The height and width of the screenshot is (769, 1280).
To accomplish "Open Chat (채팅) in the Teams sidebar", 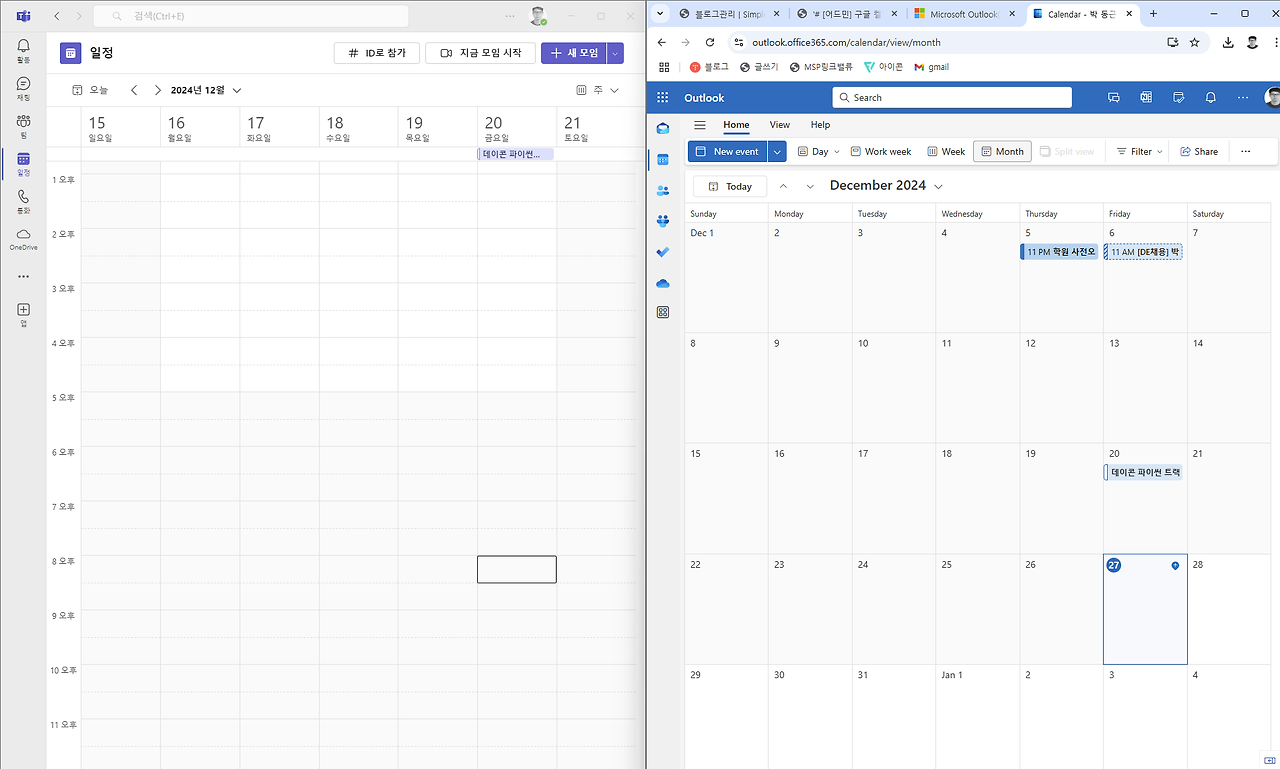I will tap(23, 88).
